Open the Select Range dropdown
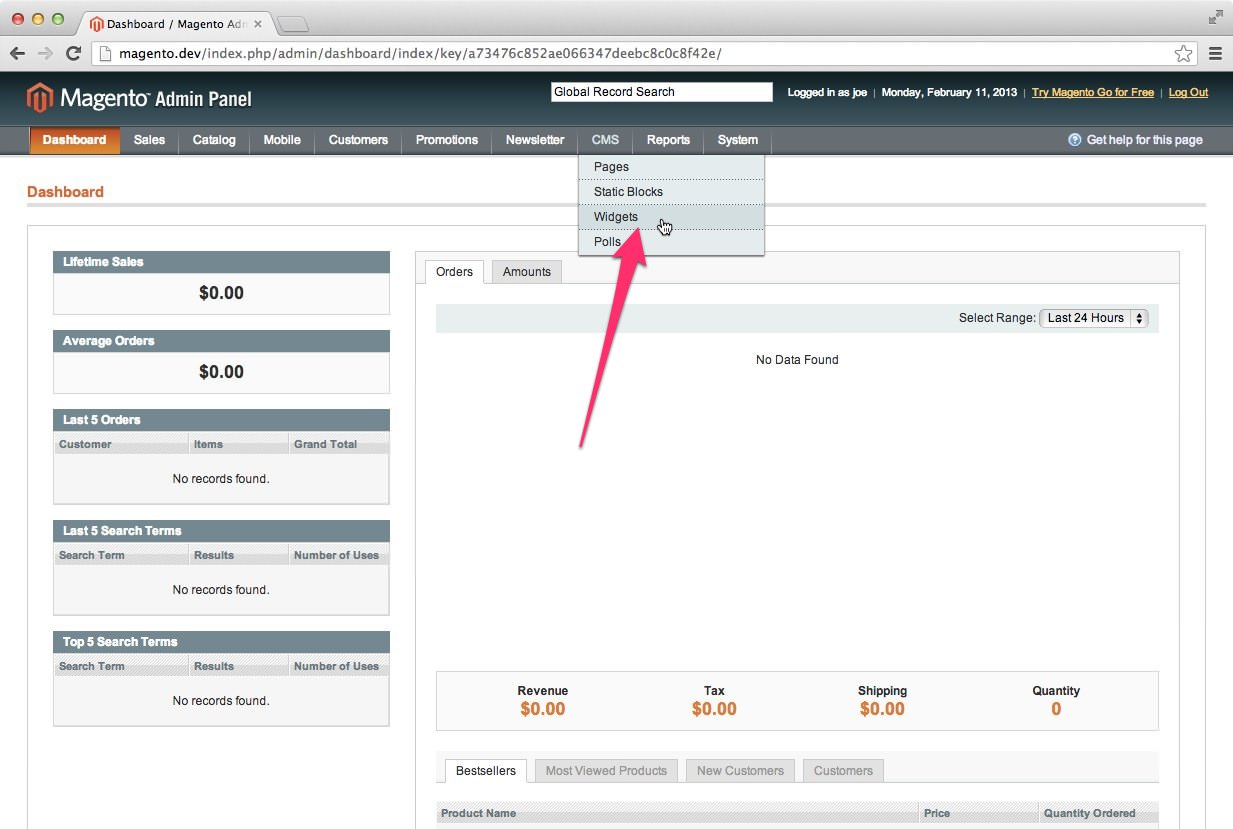 pyautogui.click(x=1094, y=318)
